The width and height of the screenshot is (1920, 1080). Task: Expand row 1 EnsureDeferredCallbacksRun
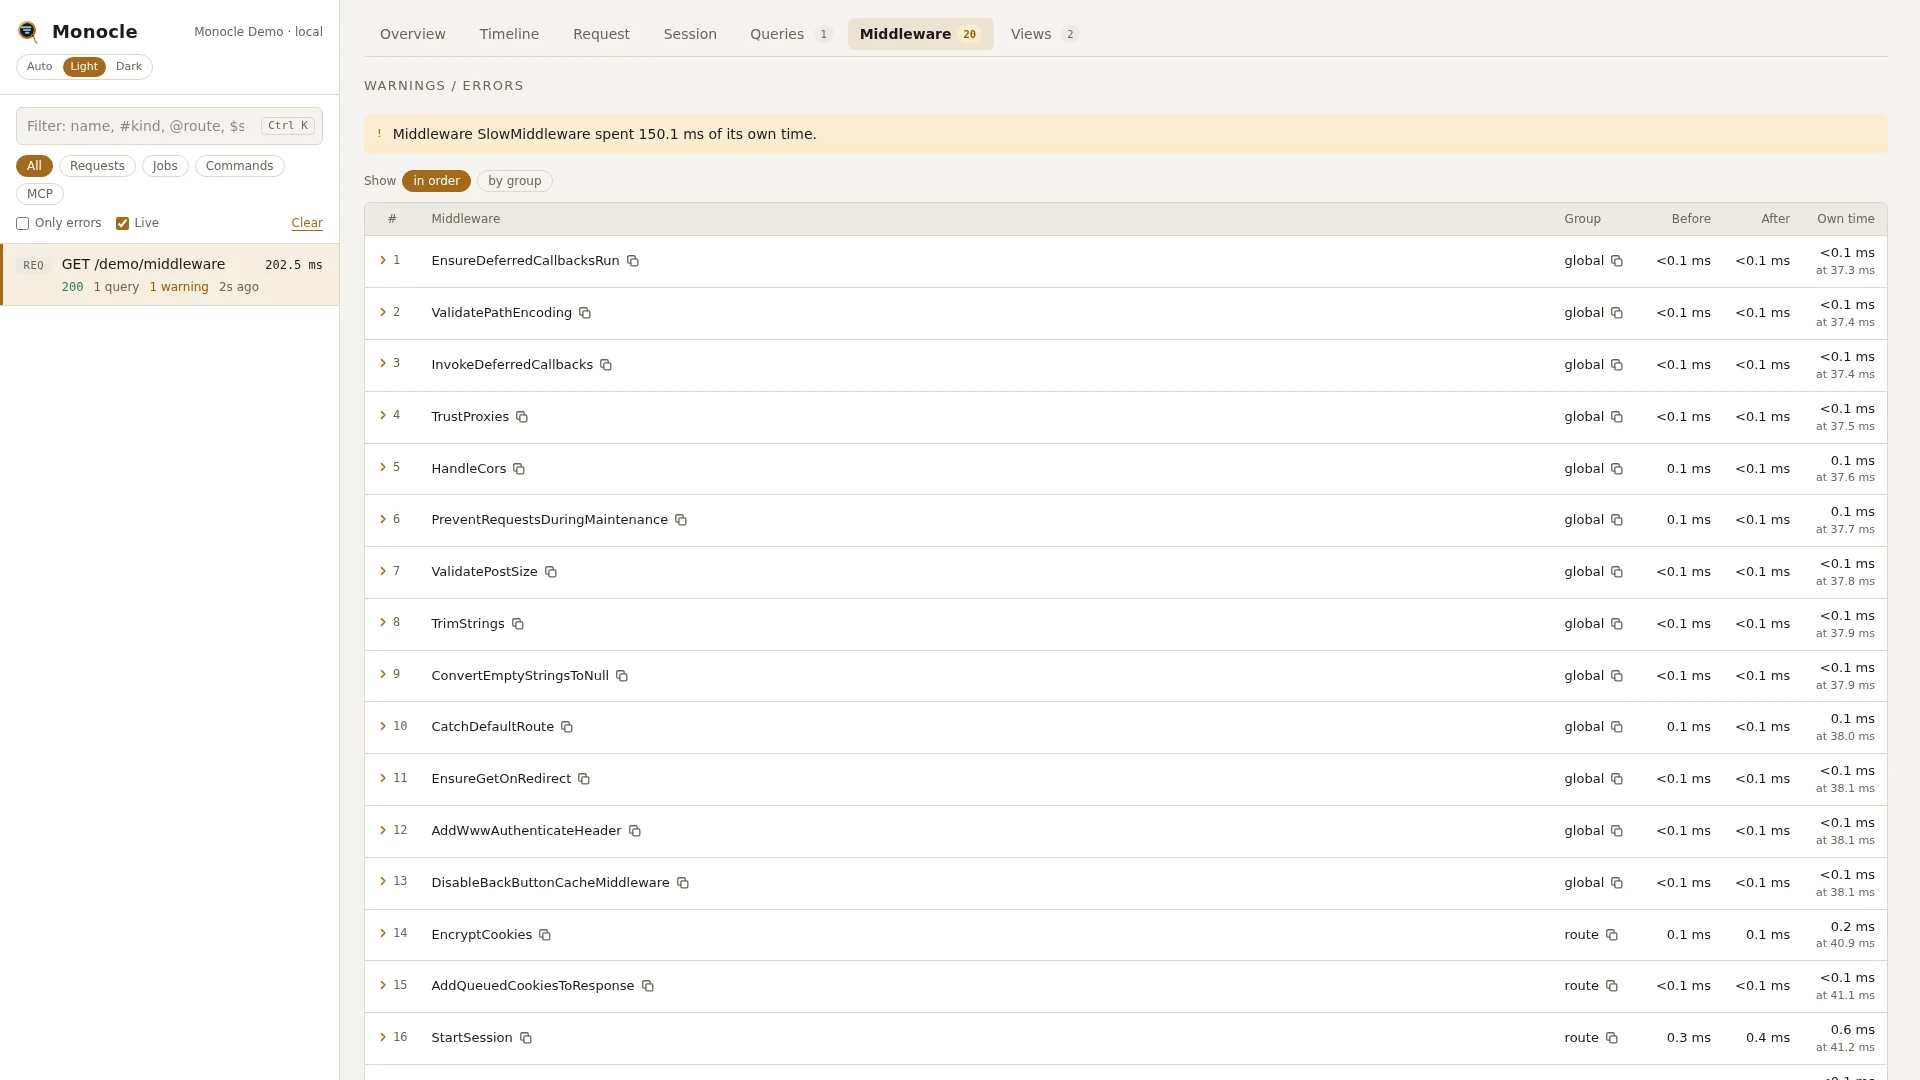383,260
